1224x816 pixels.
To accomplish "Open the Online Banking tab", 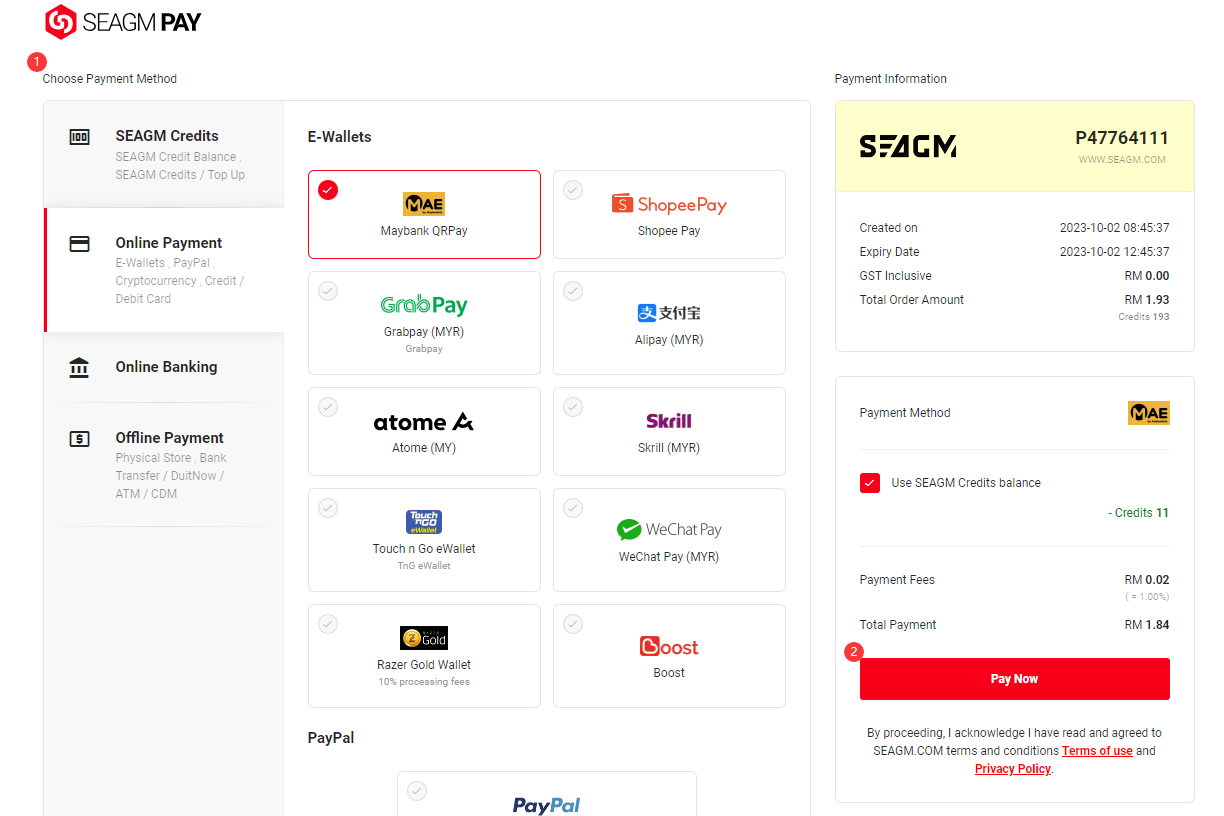I will (164, 367).
